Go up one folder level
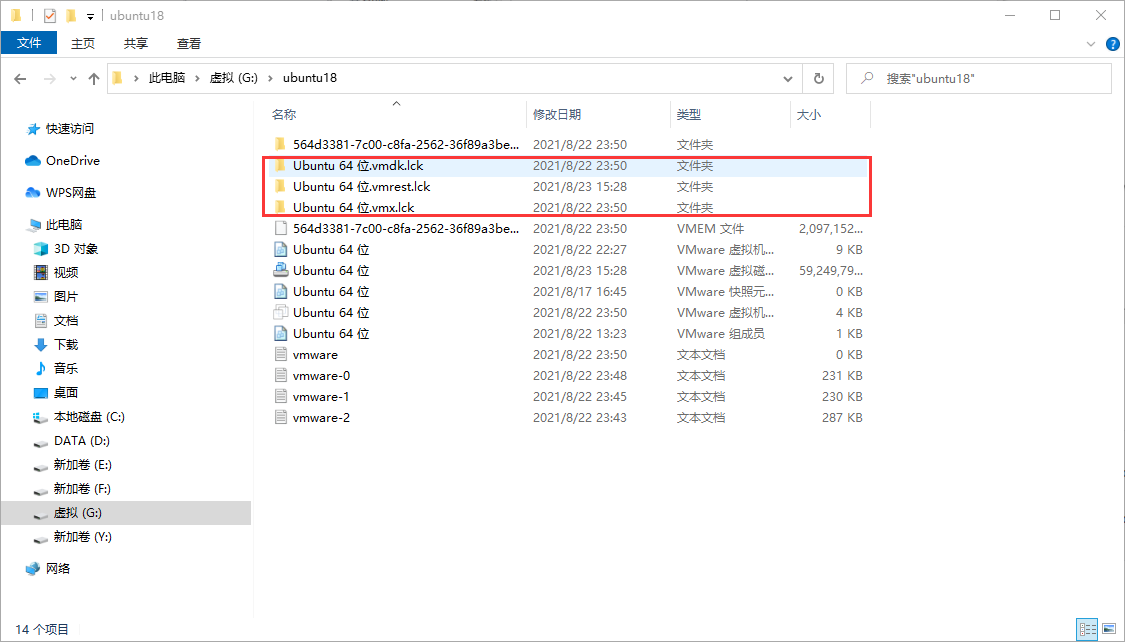Viewport: 1125px width, 642px height. point(93,78)
